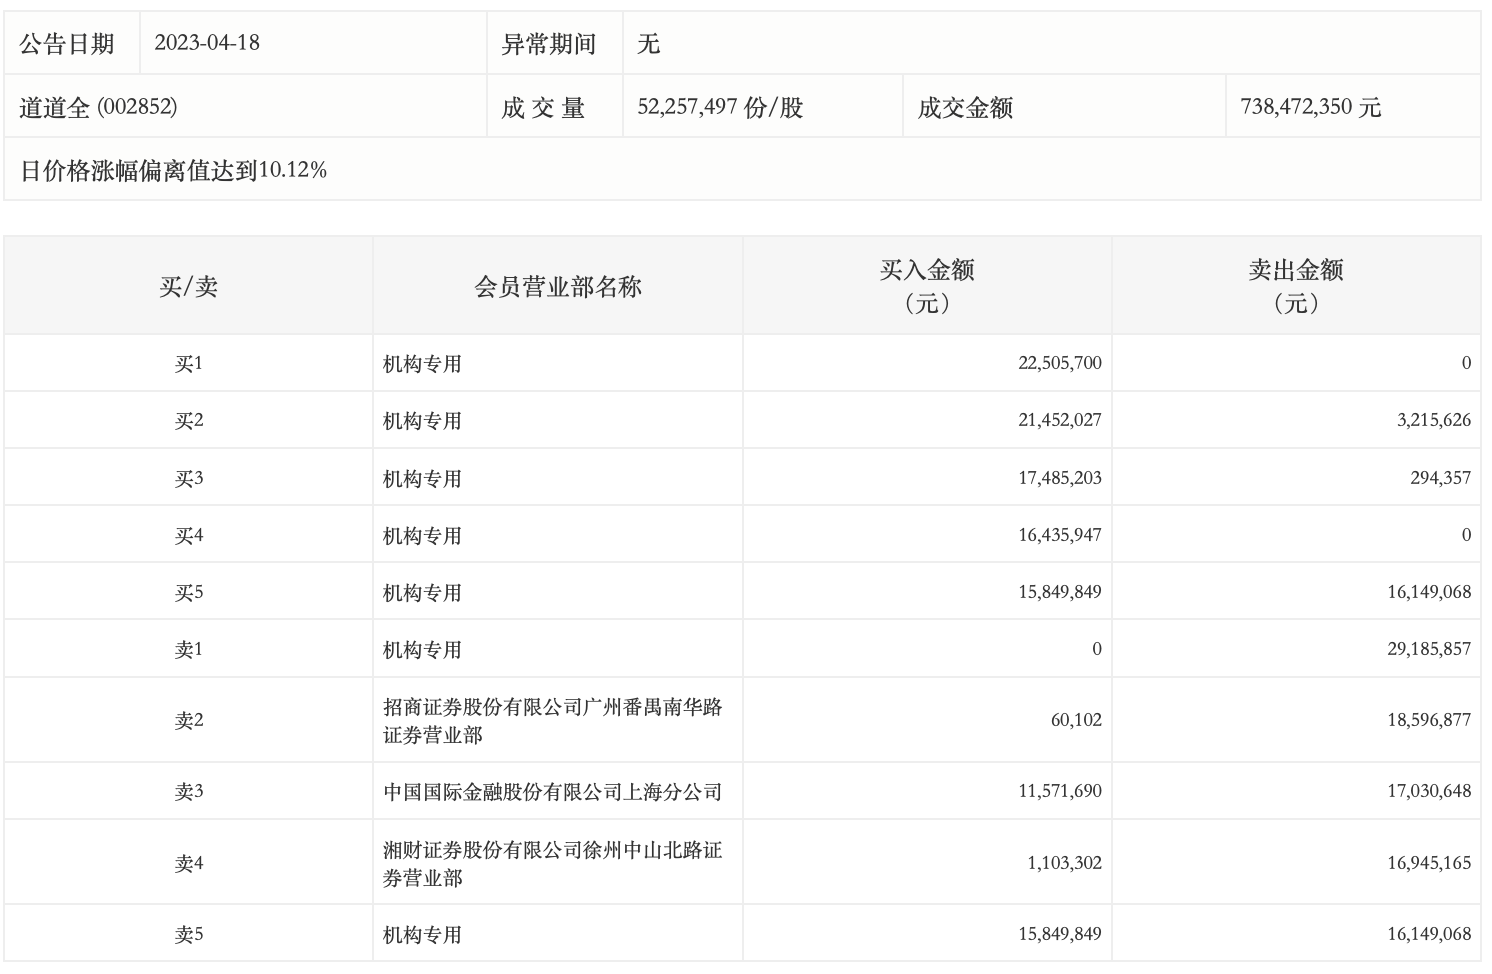1492x974 pixels.
Task: Click the 买入金额(元) column header
Action: pos(927,286)
